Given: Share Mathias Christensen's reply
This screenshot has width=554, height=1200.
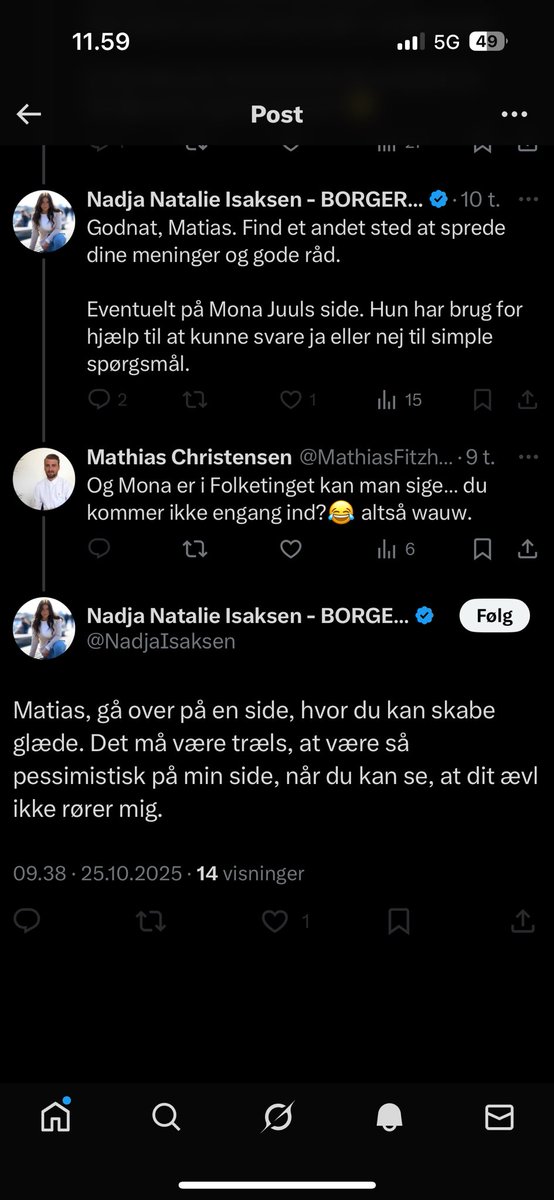Looking at the screenshot, I should pos(527,549).
